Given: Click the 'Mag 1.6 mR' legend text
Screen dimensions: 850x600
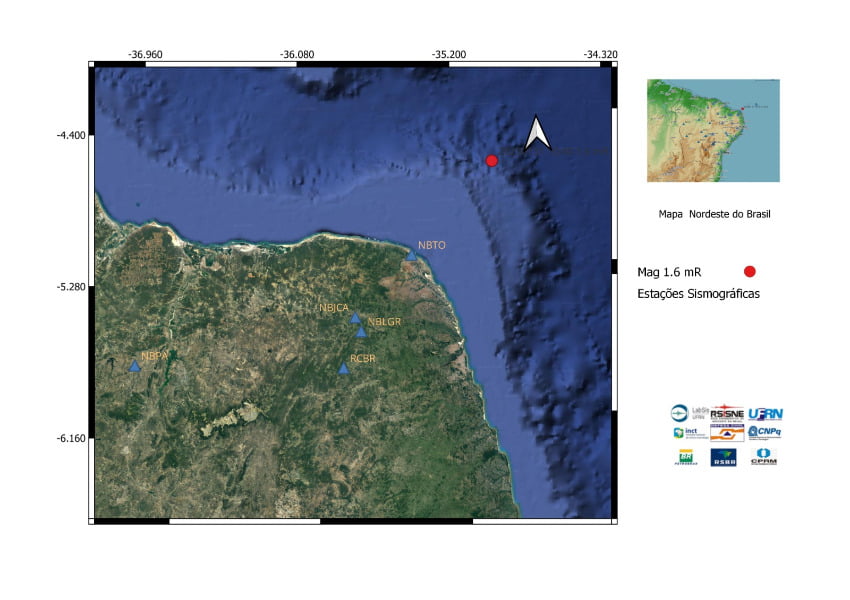Looking at the screenshot, I should (x=669, y=272).
